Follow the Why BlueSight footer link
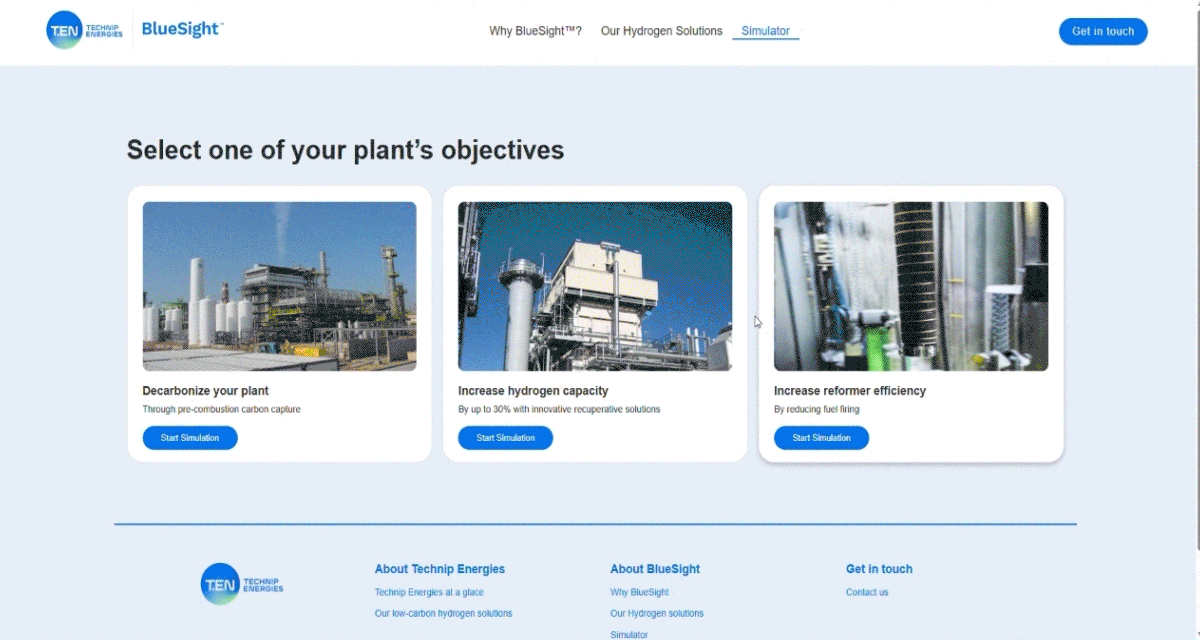 (x=639, y=593)
